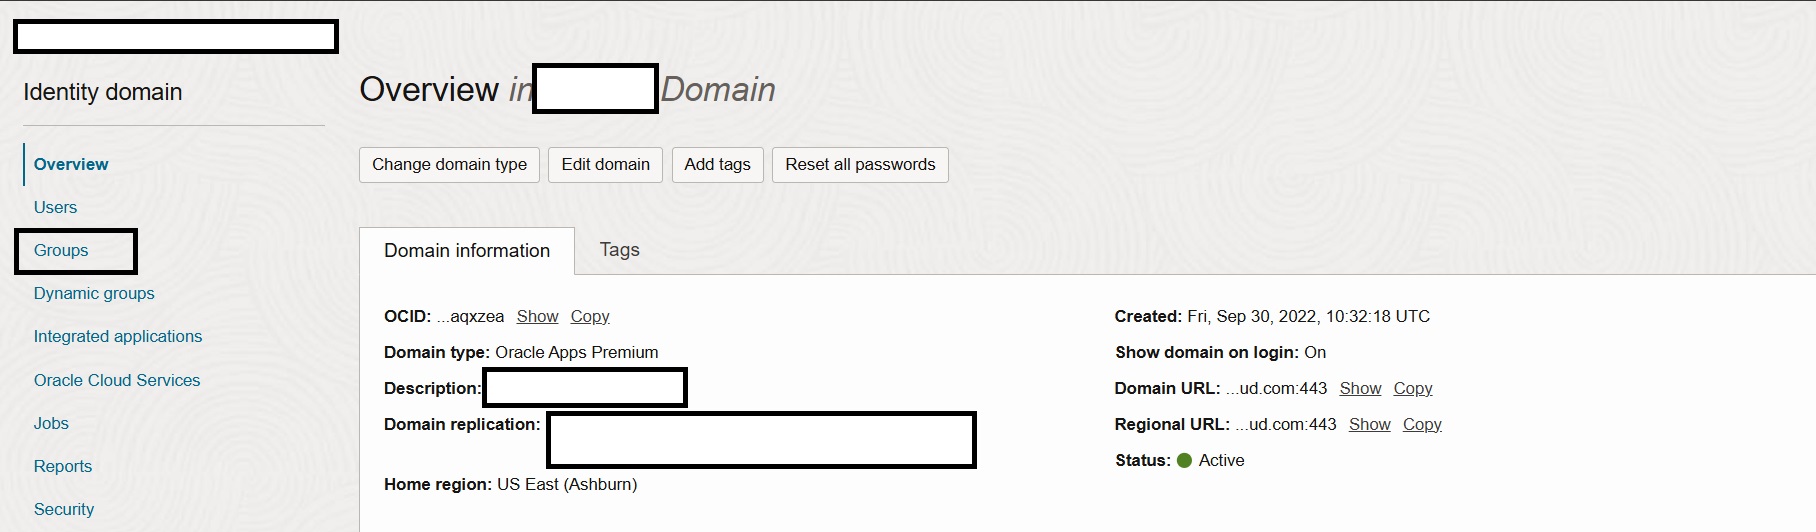Open Integrated applications
The width and height of the screenshot is (1816, 532).
point(118,336)
